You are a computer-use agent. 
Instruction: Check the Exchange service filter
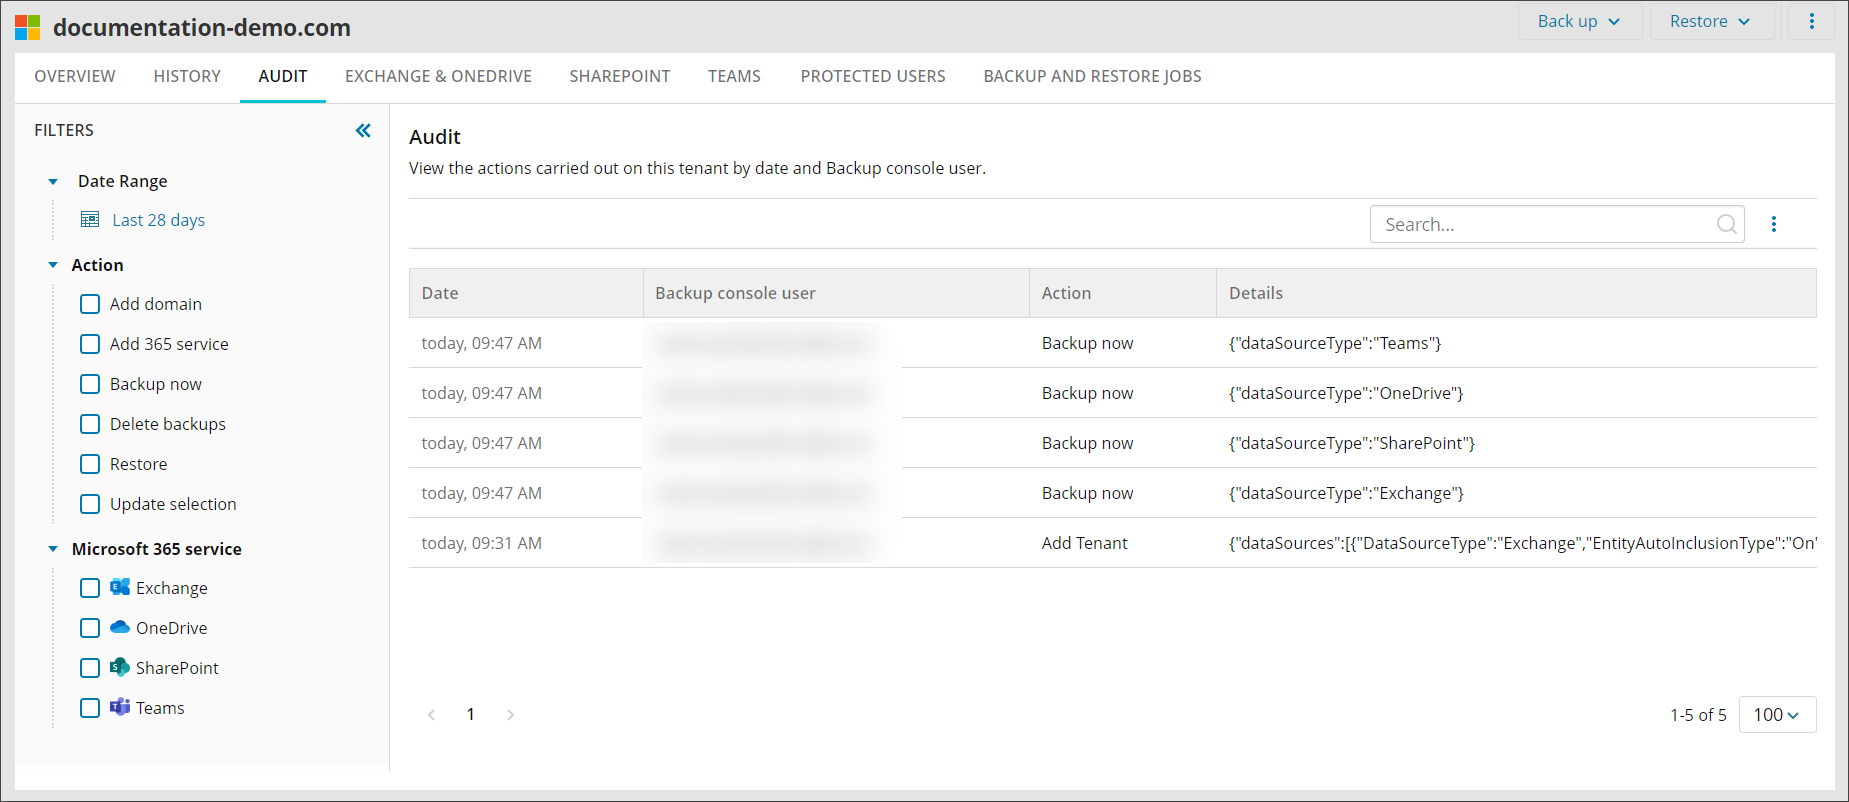[x=90, y=588]
